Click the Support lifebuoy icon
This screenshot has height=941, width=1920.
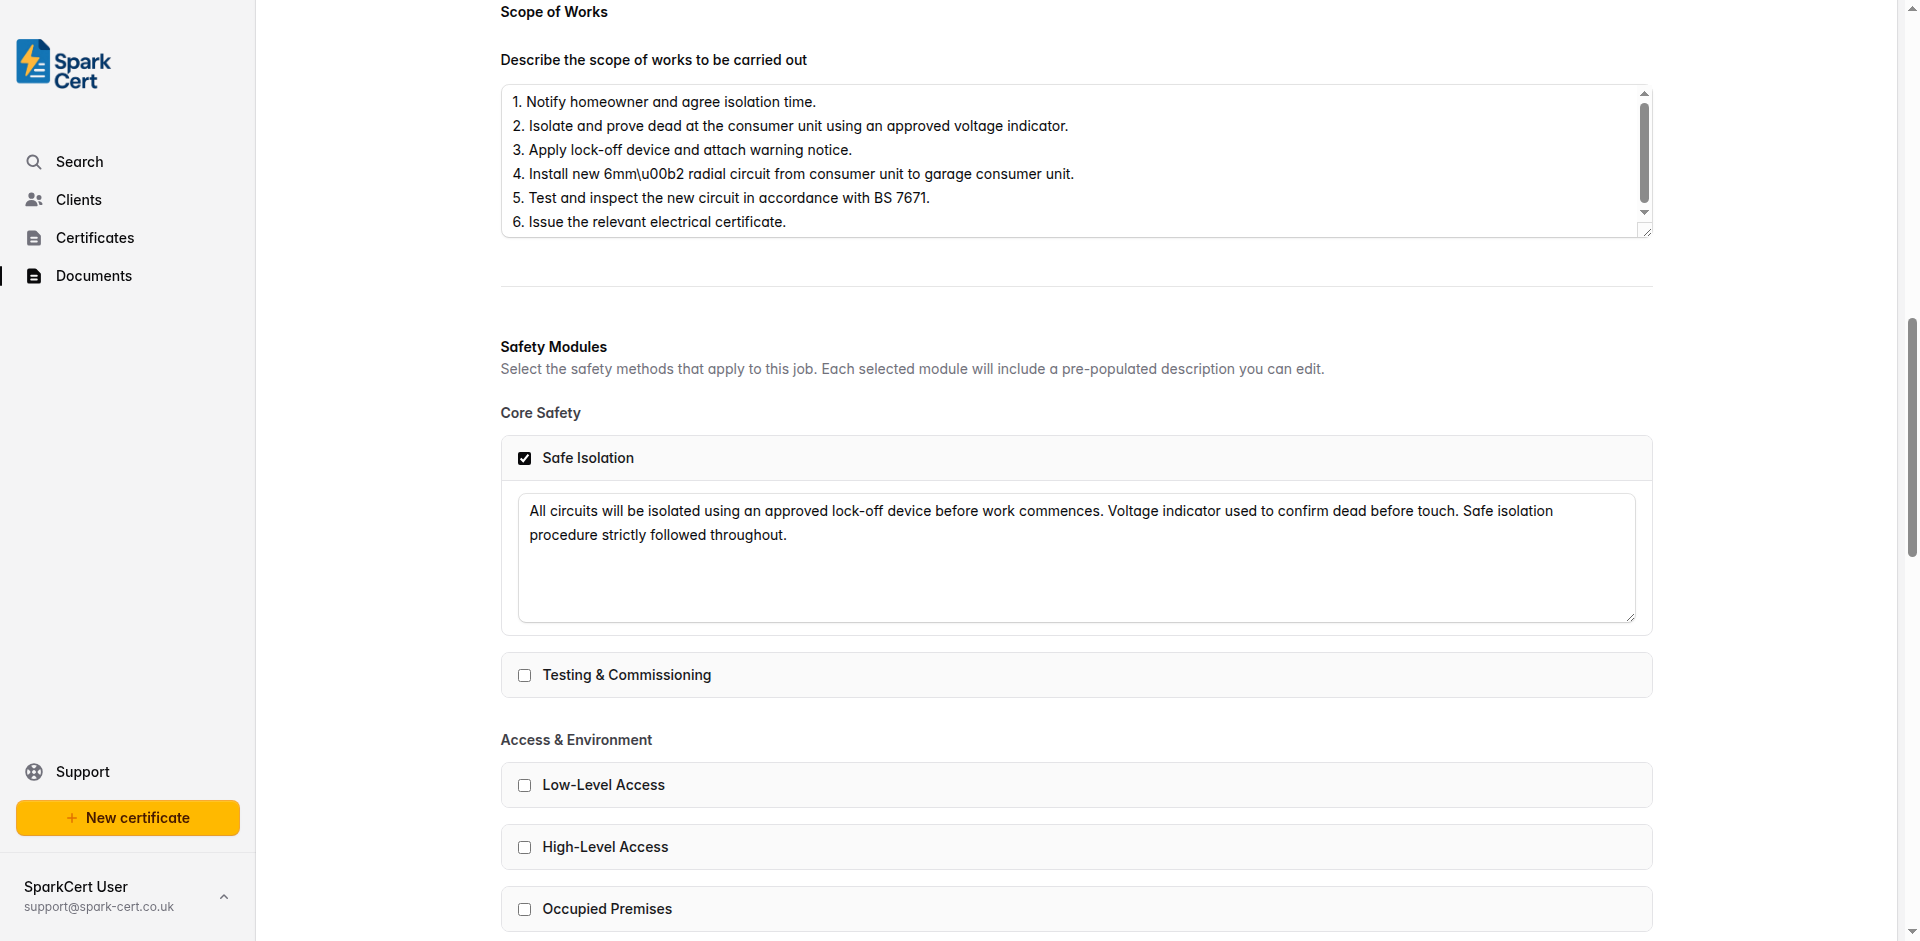click(34, 772)
